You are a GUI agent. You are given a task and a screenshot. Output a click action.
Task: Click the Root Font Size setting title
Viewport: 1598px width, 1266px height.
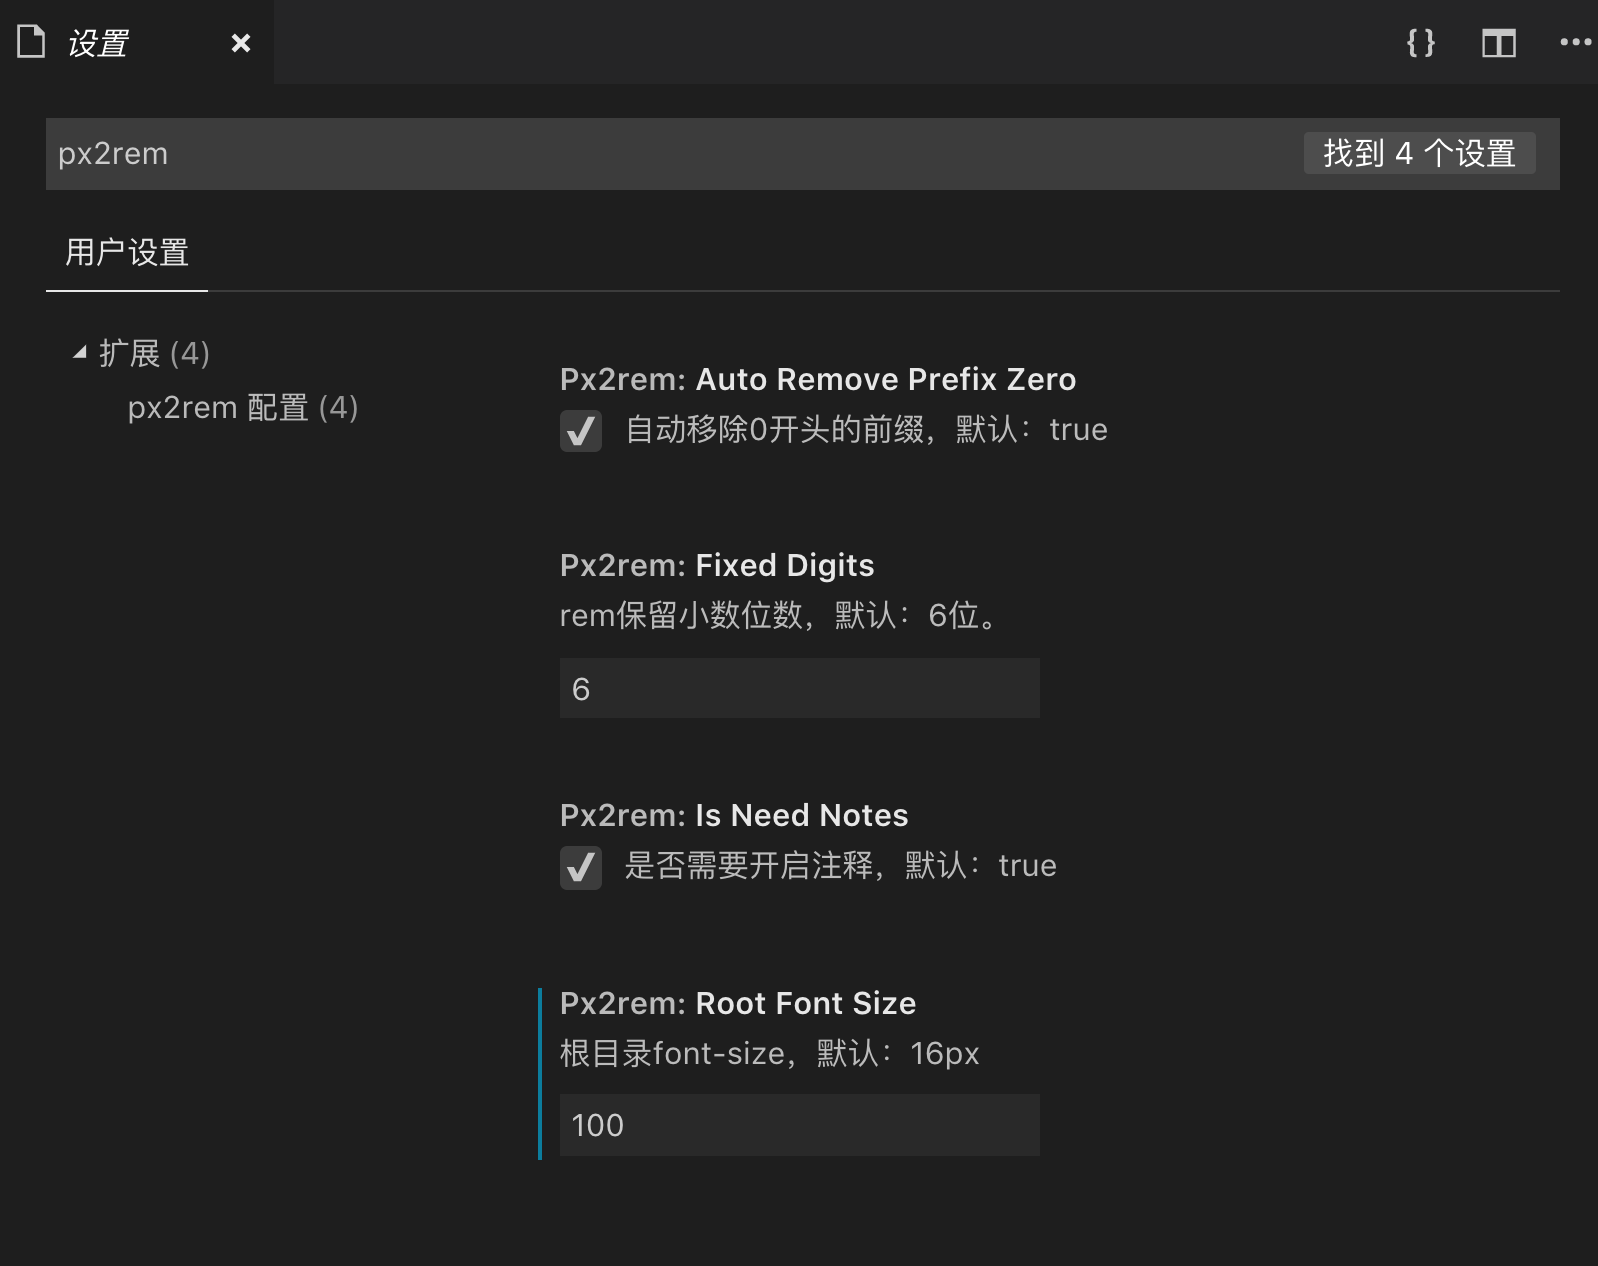[738, 1003]
